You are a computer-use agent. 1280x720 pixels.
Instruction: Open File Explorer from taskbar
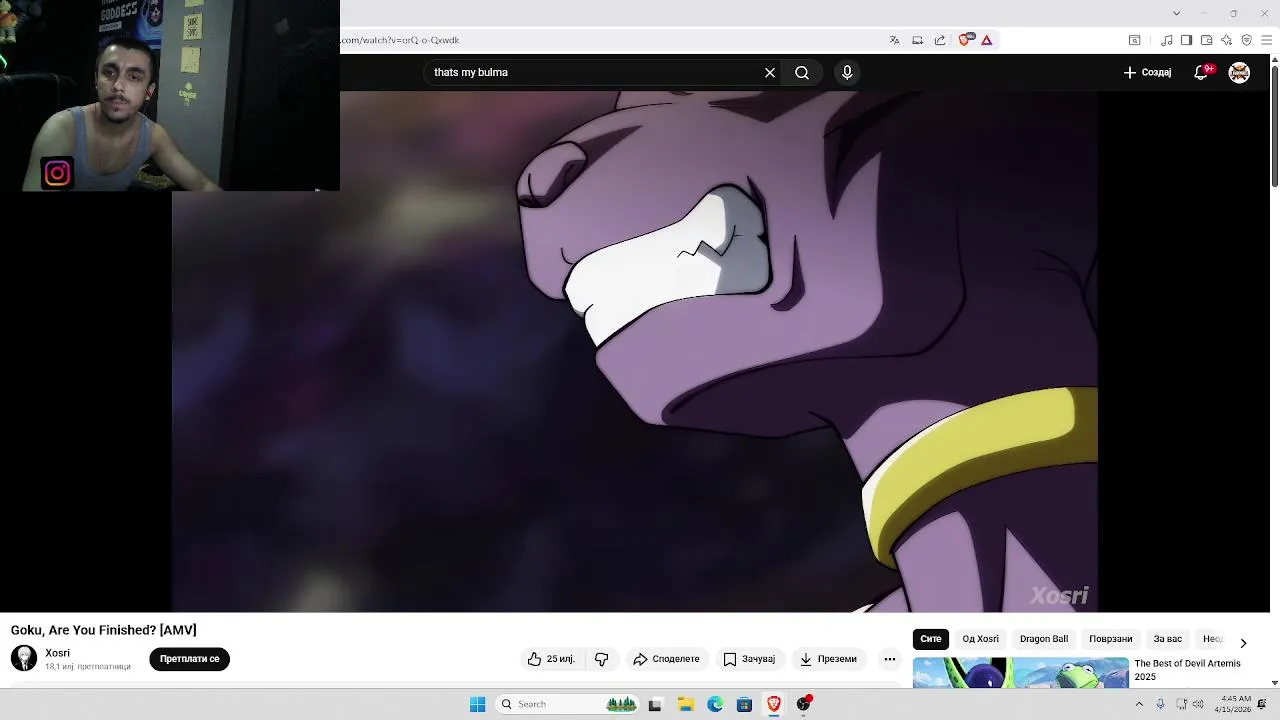[685, 704]
